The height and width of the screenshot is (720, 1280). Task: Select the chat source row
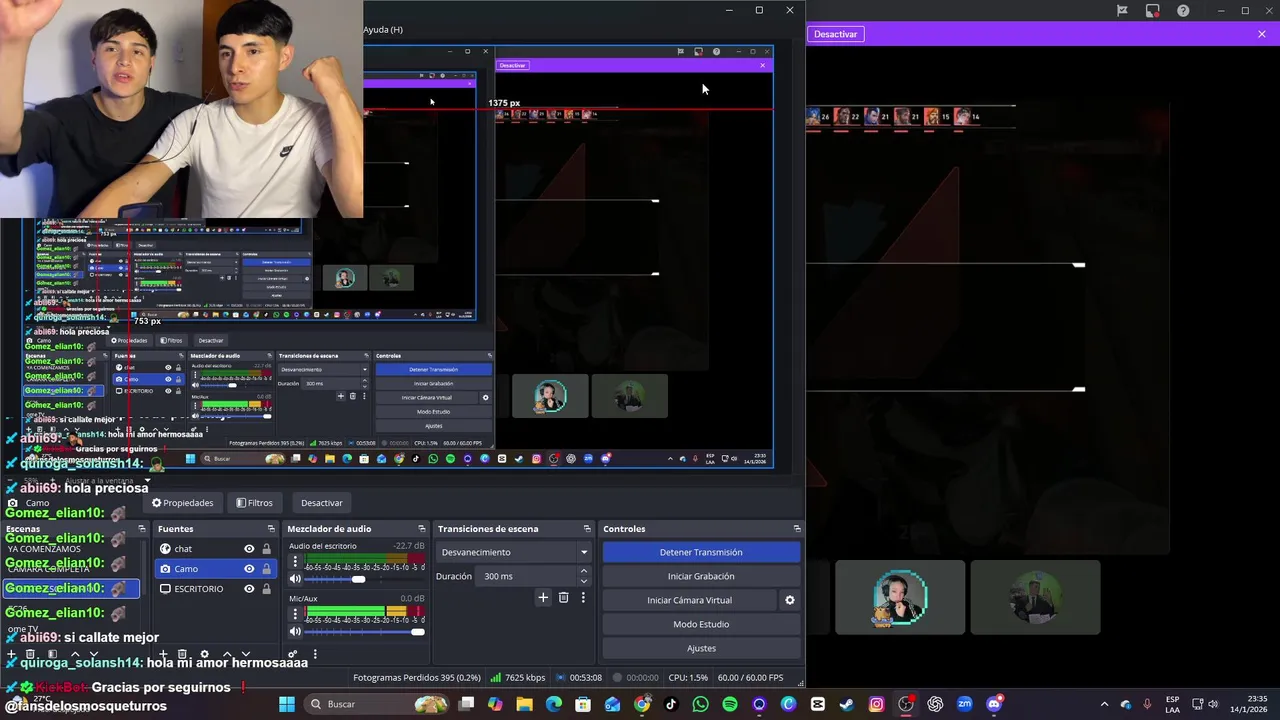[x=215, y=549]
